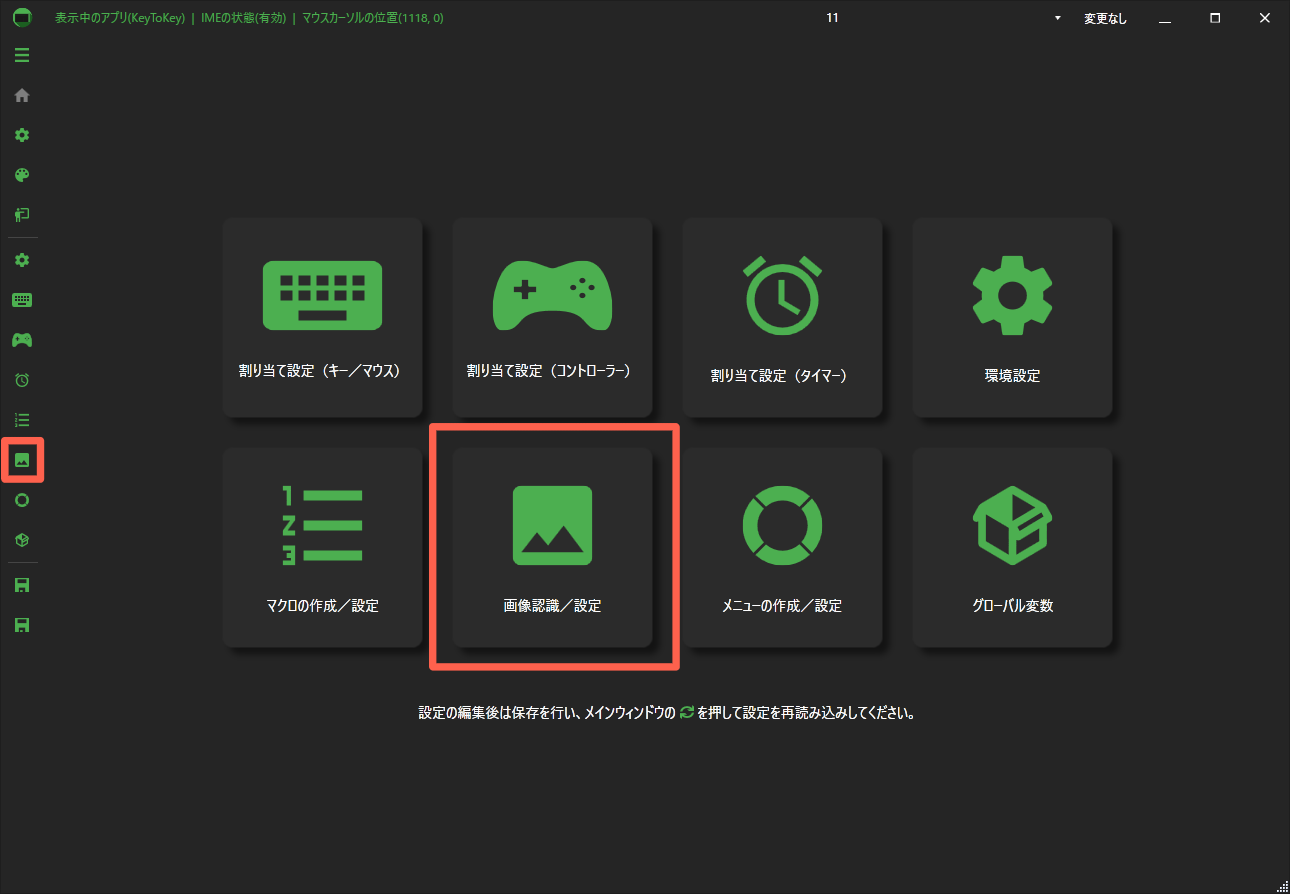
Task: Click the presenter-board icon below the palette
Action: click(22, 215)
